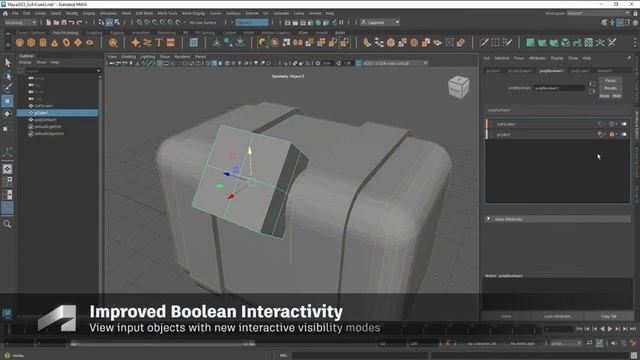
Task: Open the playback speed dropdown at the bottom
Action: click(x=566, y=344)
